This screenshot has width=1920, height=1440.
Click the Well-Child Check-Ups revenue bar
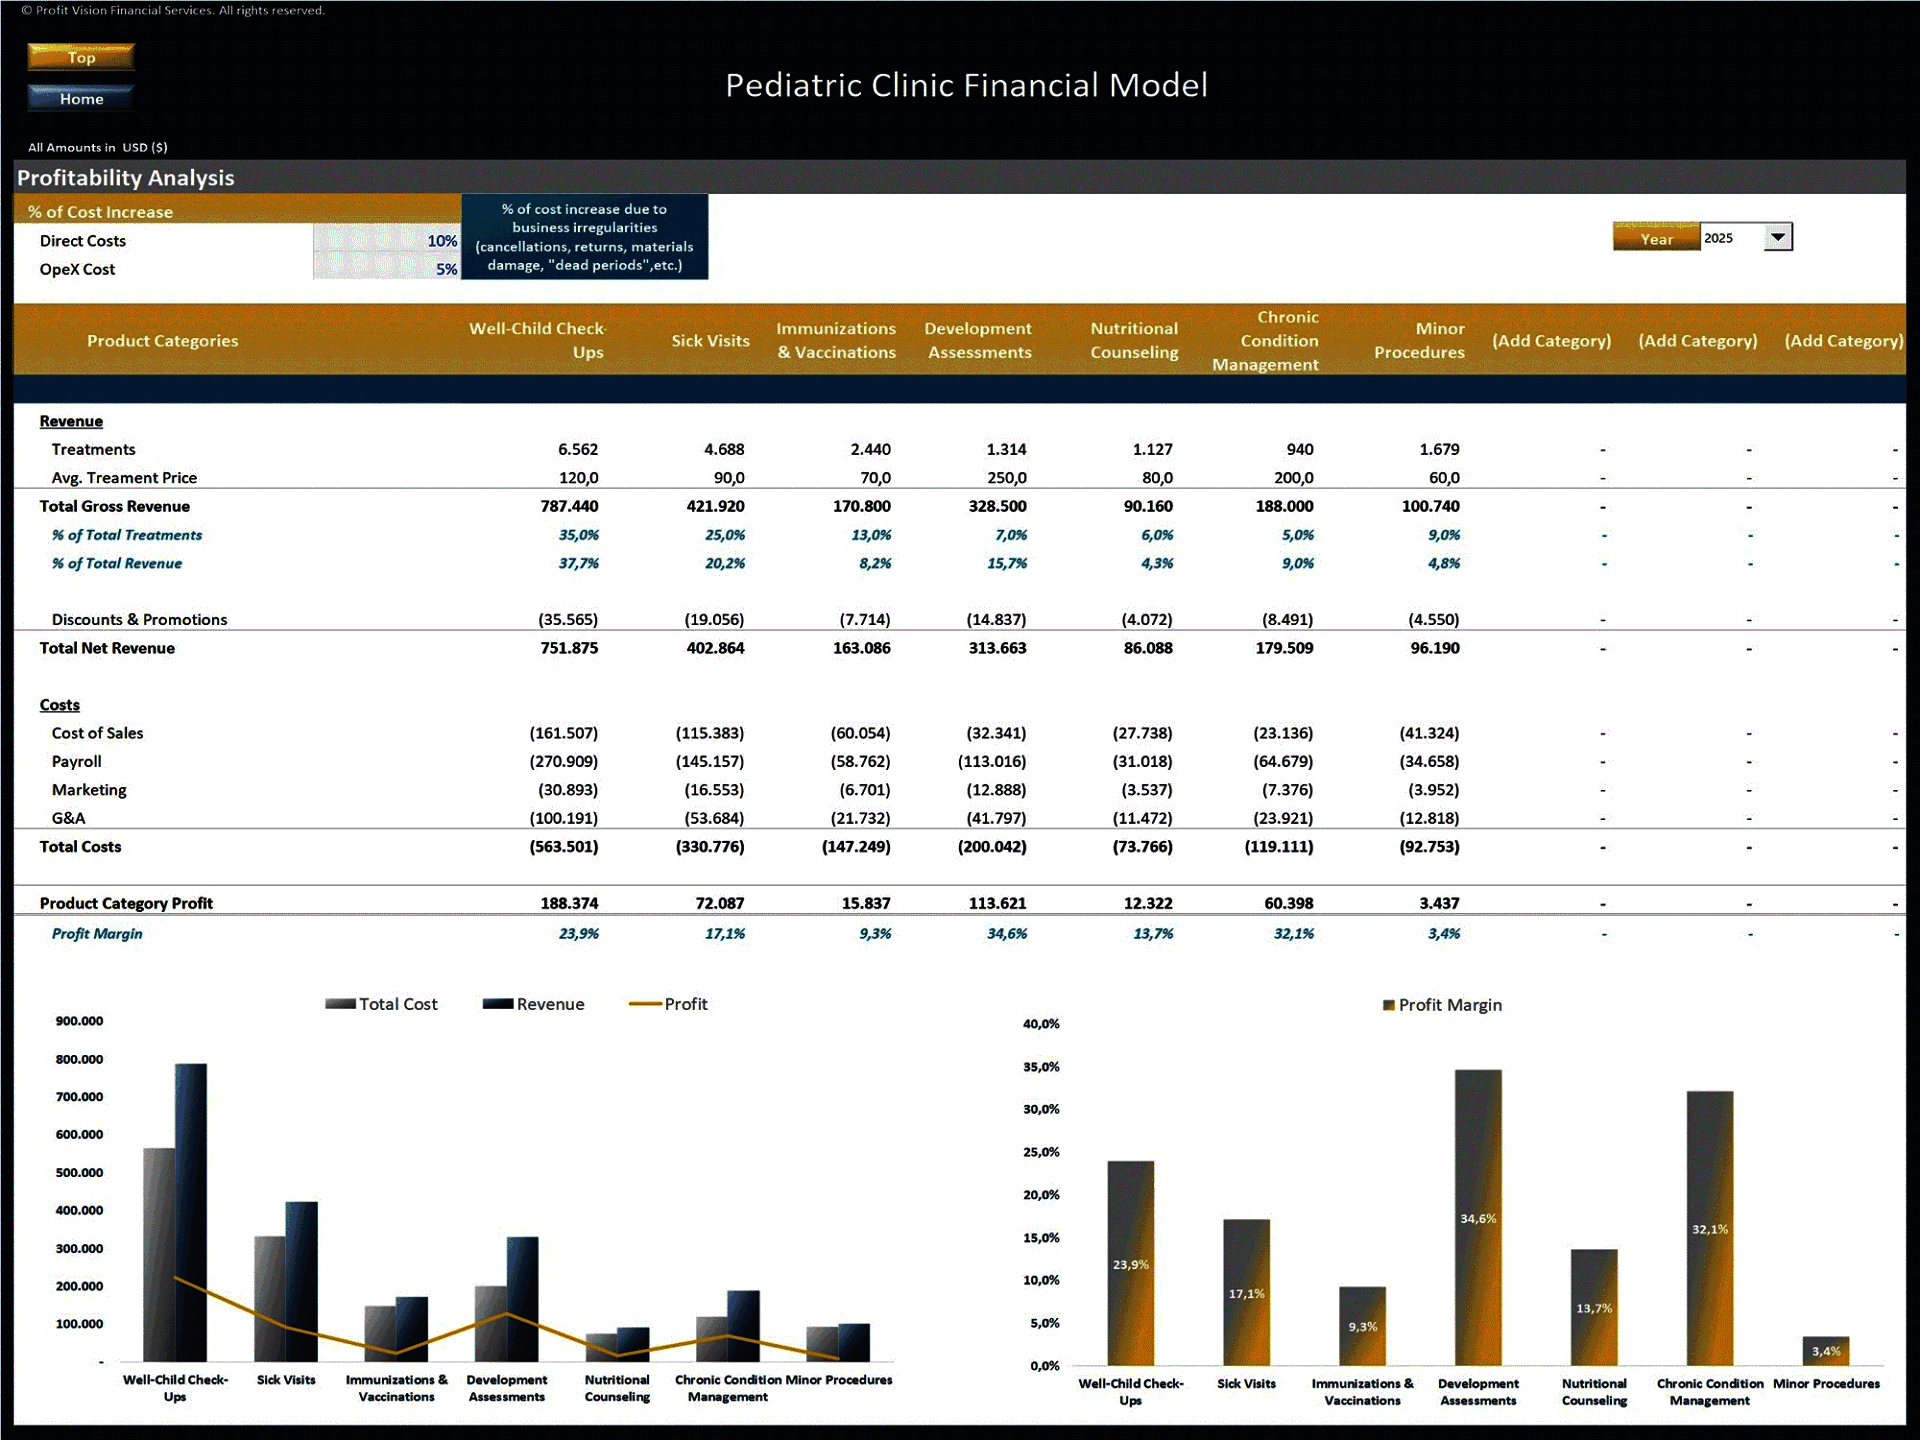pyautogui.click(x=191, y=1212)
